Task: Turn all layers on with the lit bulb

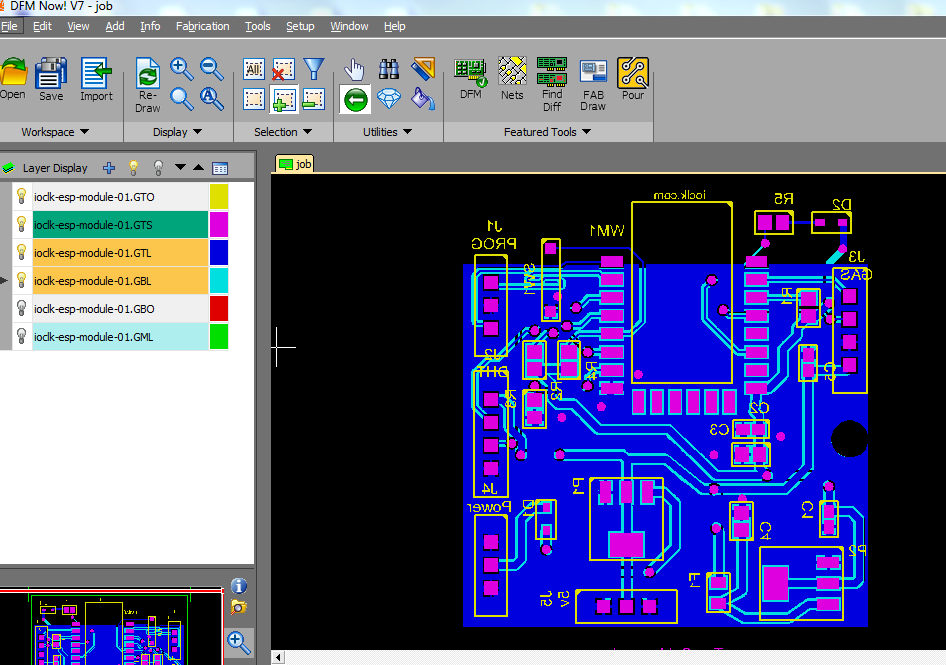Action: click(x=134, y=168)
